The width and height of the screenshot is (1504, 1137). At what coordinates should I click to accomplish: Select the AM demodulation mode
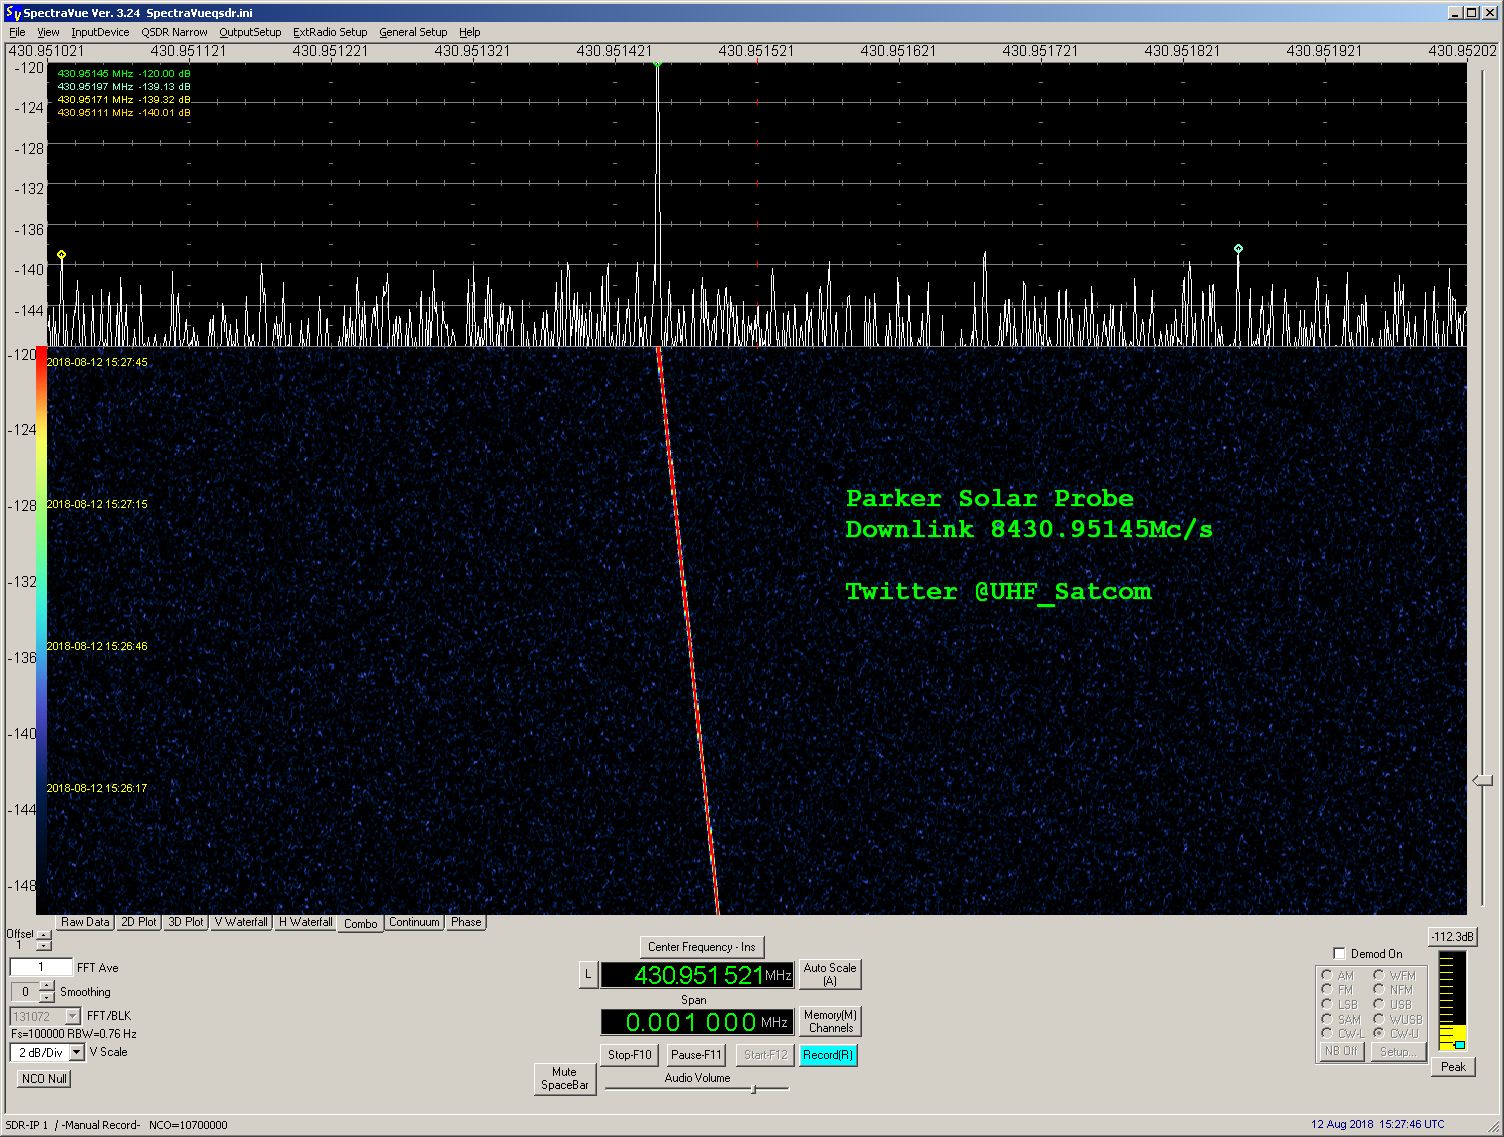pos(1327,975)
